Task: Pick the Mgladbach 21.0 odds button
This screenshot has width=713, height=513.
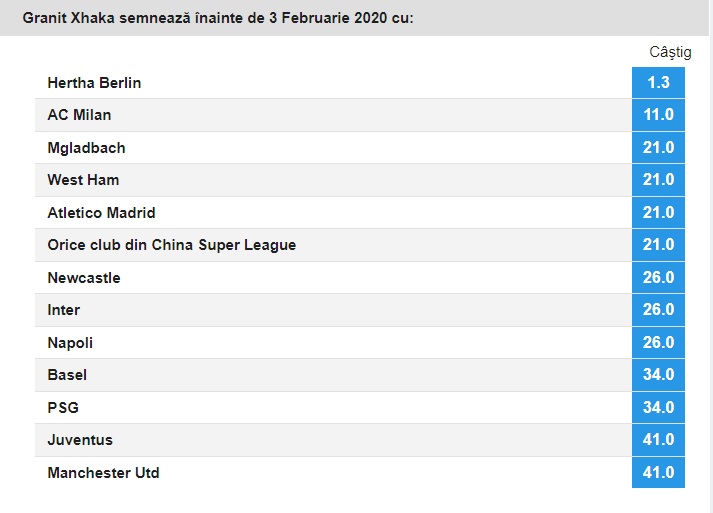Action: coord(658,148)
